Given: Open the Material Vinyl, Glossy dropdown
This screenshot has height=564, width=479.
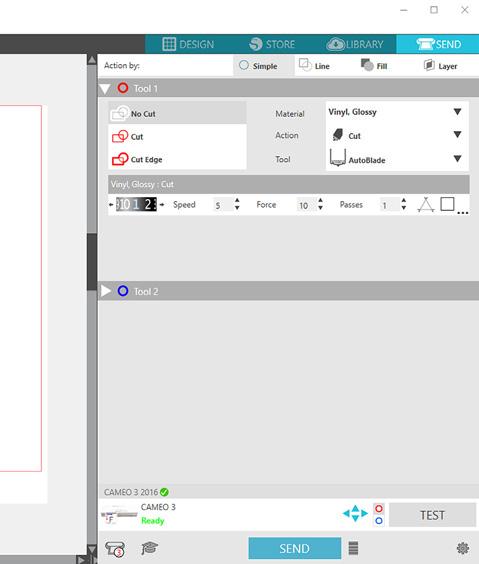Looking at the screenshot, I should click(397, 112).
